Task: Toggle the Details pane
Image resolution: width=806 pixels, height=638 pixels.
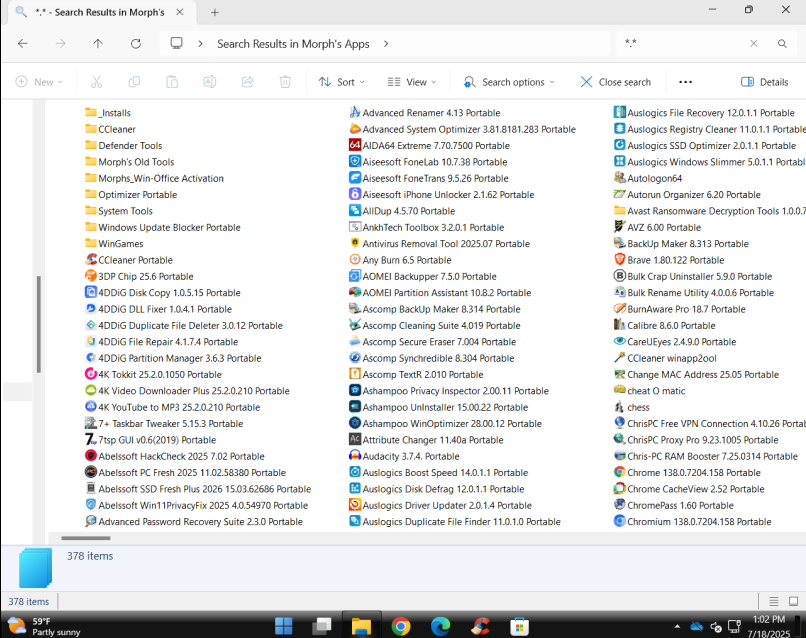Action: tap(765, 82)
